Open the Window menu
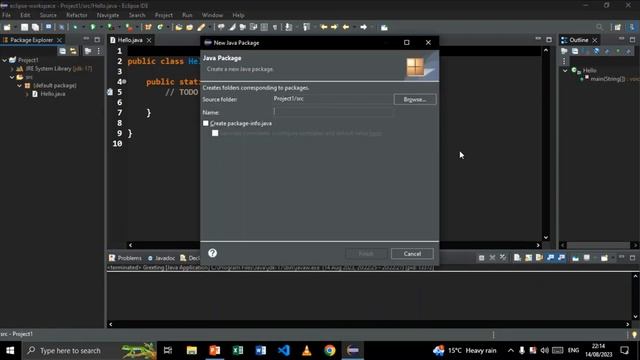Screen dimensions: 640x360 212,15
